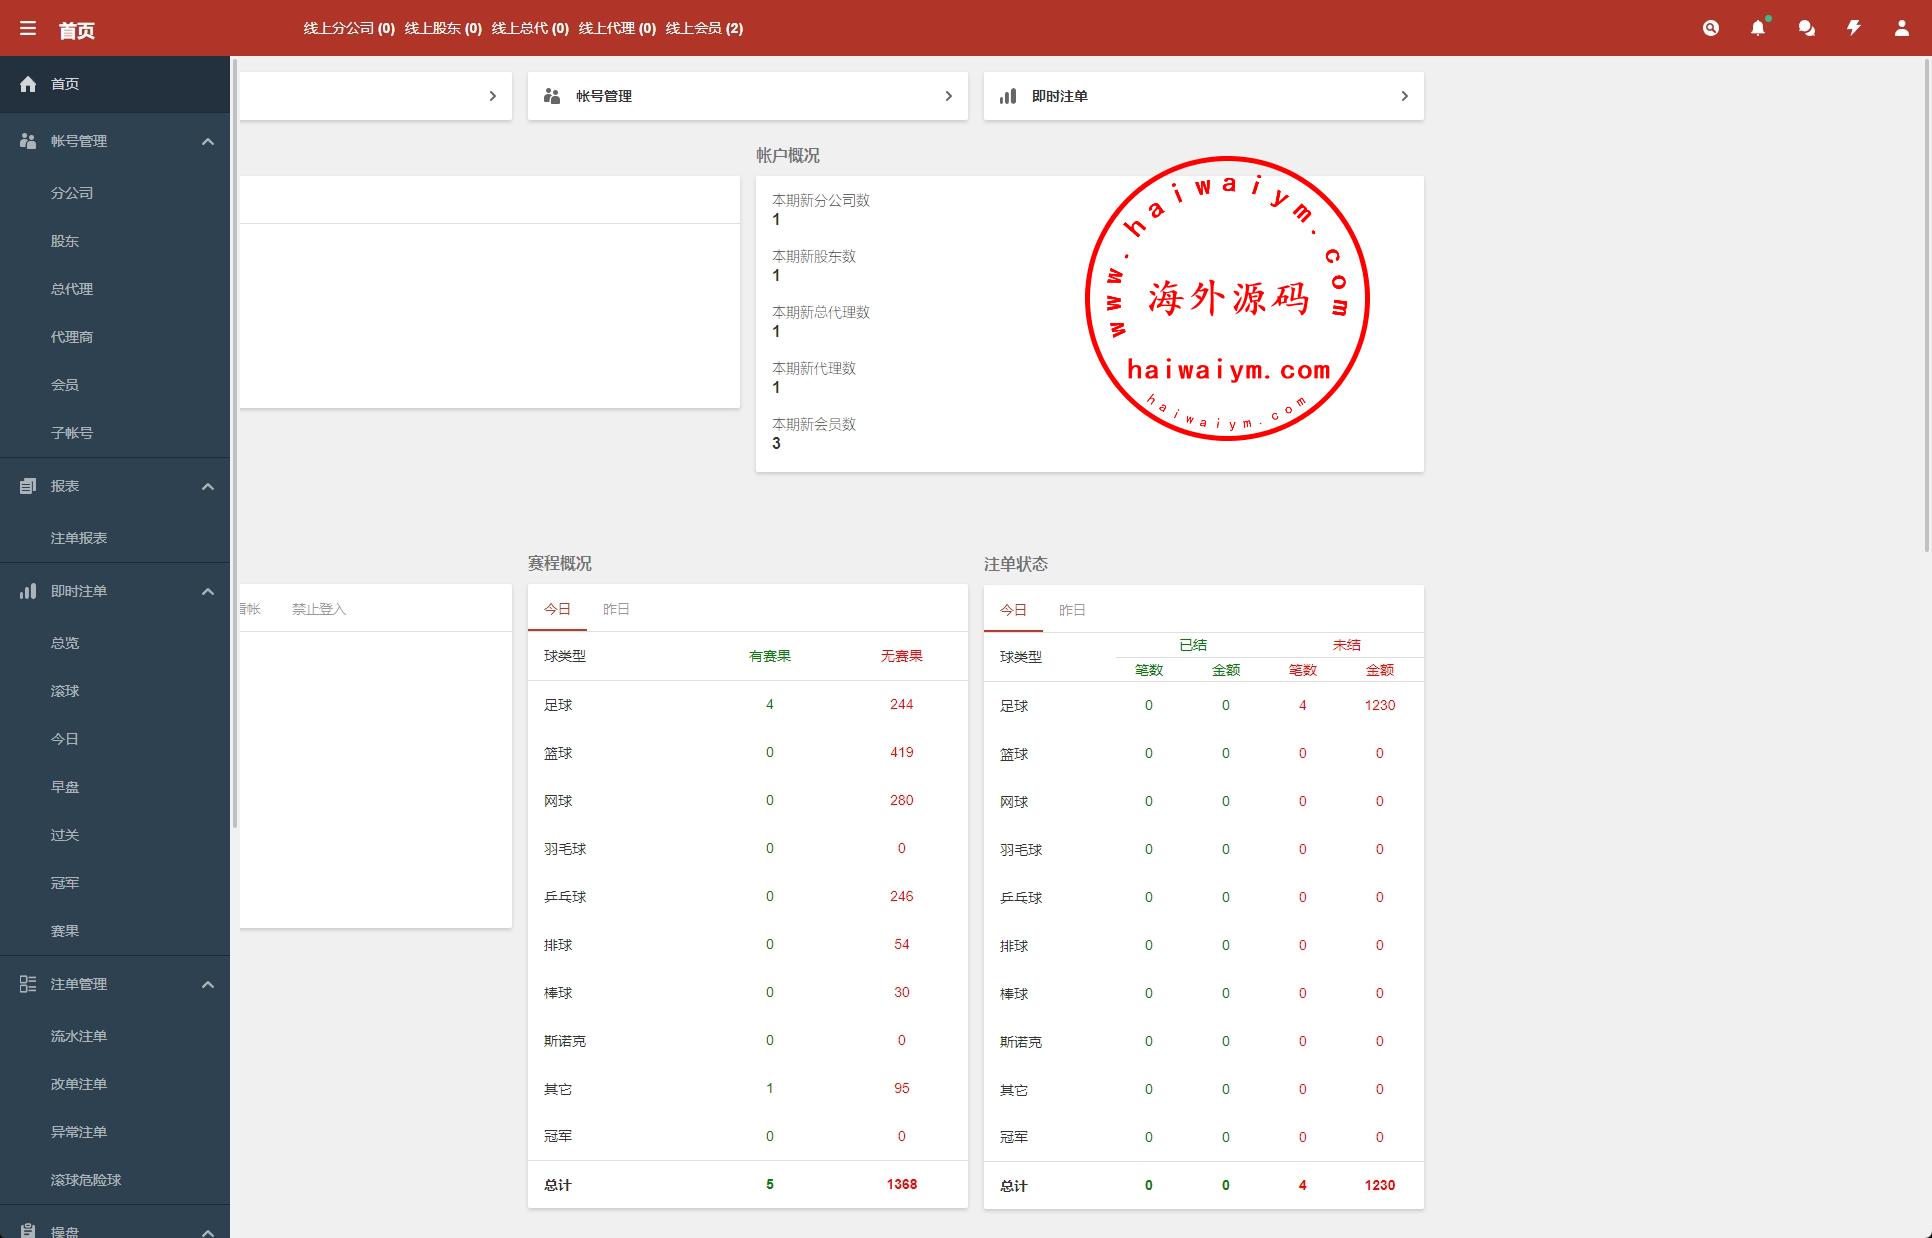Collapse the 报表 sidebar section
This screenshot has height=1238, width=1932.
coord(208,487)
